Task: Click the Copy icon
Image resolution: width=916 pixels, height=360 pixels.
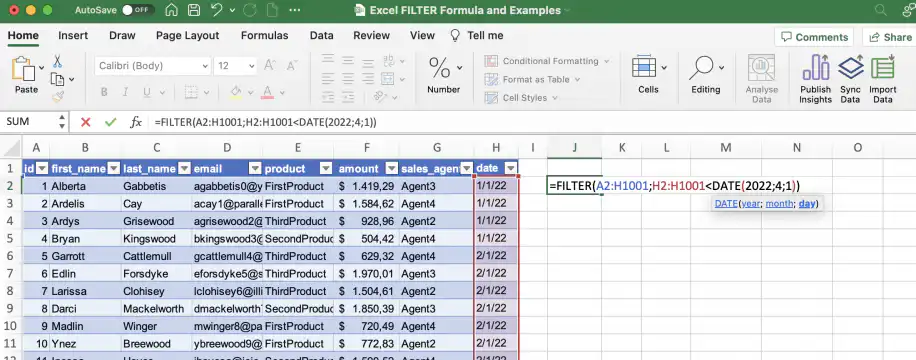Action: click(x=58, y=79)
